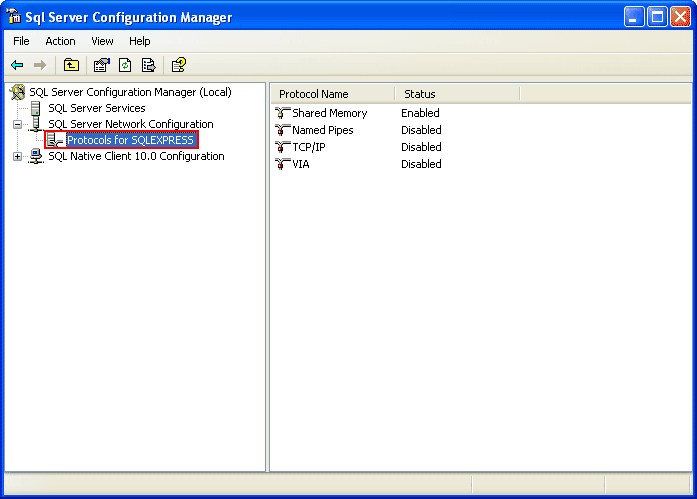697x499 pixels.
Task: Collapse SQL Server Network Configuration node
Action: click(x=17, y=125)
